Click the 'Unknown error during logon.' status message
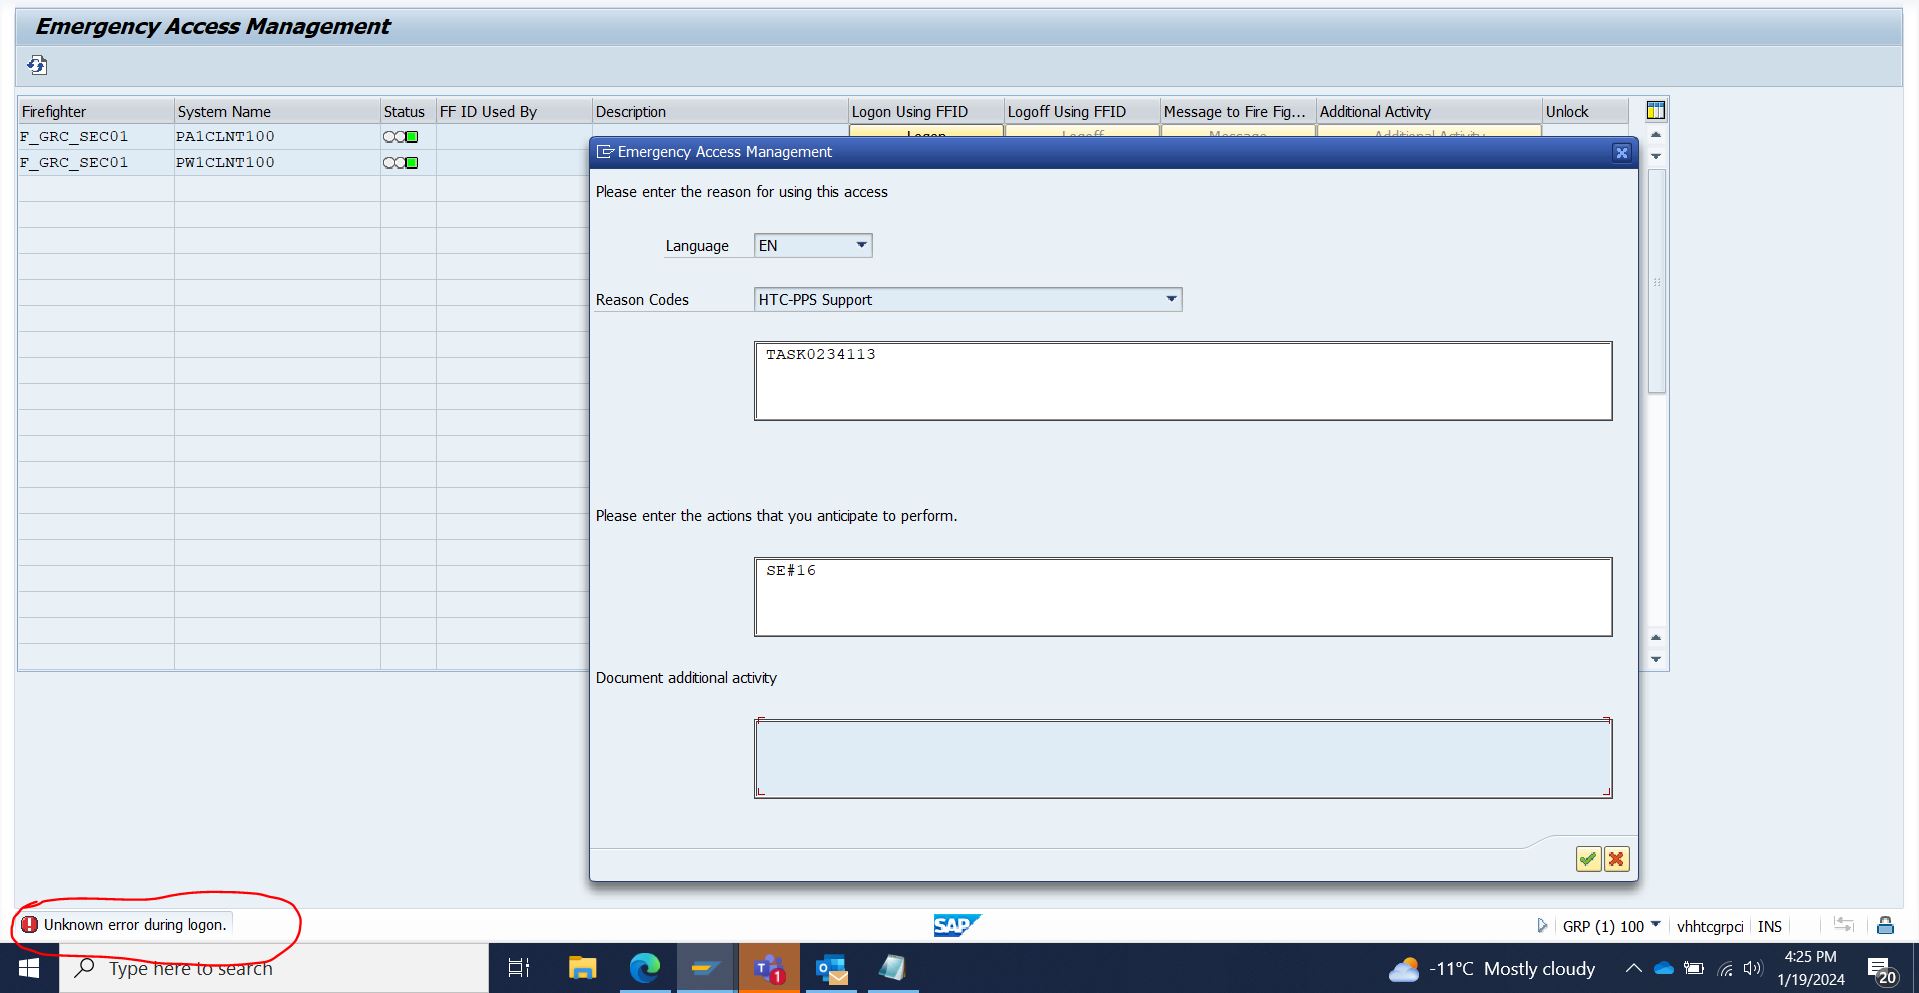Viewport: 1919px width, 993px height. (135, 925)
